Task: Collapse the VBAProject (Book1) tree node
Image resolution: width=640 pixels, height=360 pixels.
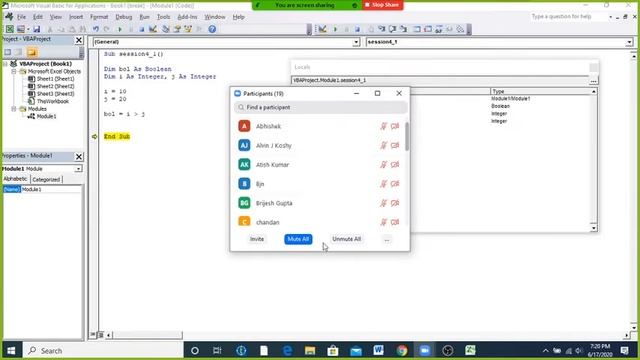Action: pyautogui.click(x=6, y=64)
